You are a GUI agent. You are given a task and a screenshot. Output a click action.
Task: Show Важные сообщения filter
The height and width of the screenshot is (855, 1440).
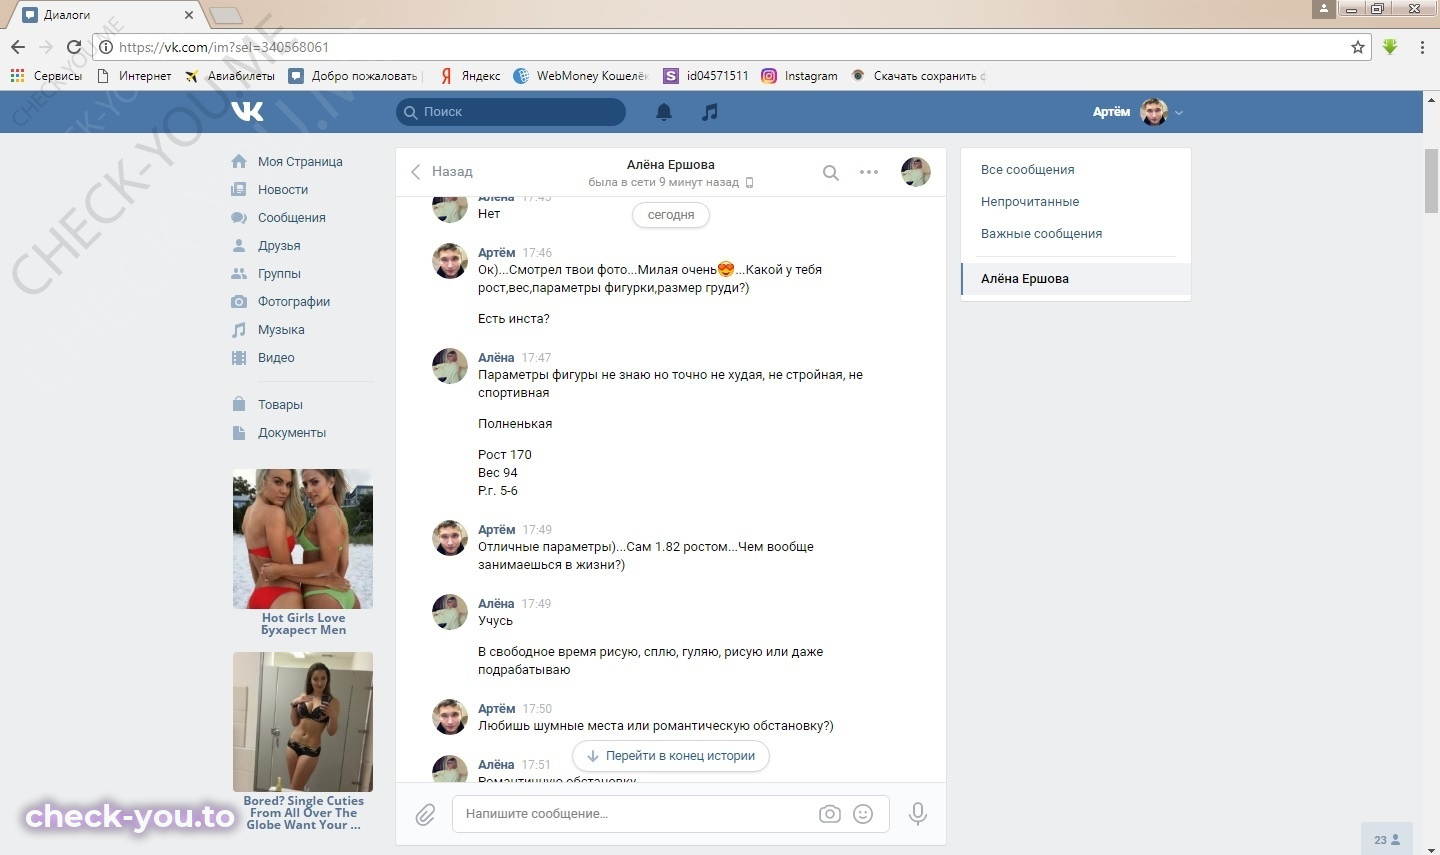(x=1041, y=233)
